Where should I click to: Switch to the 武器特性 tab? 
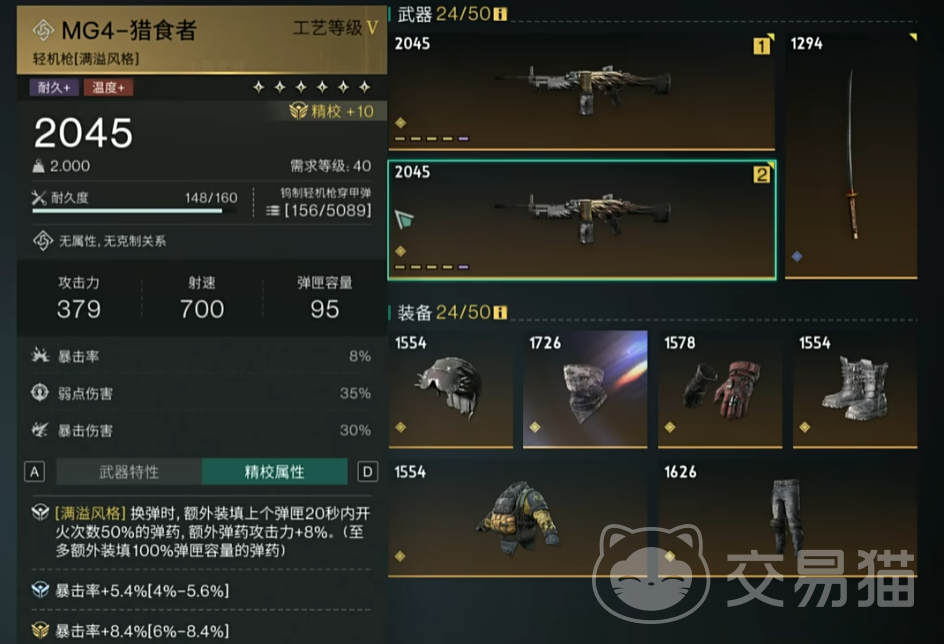pyautogui.click(x=129, y=472)
